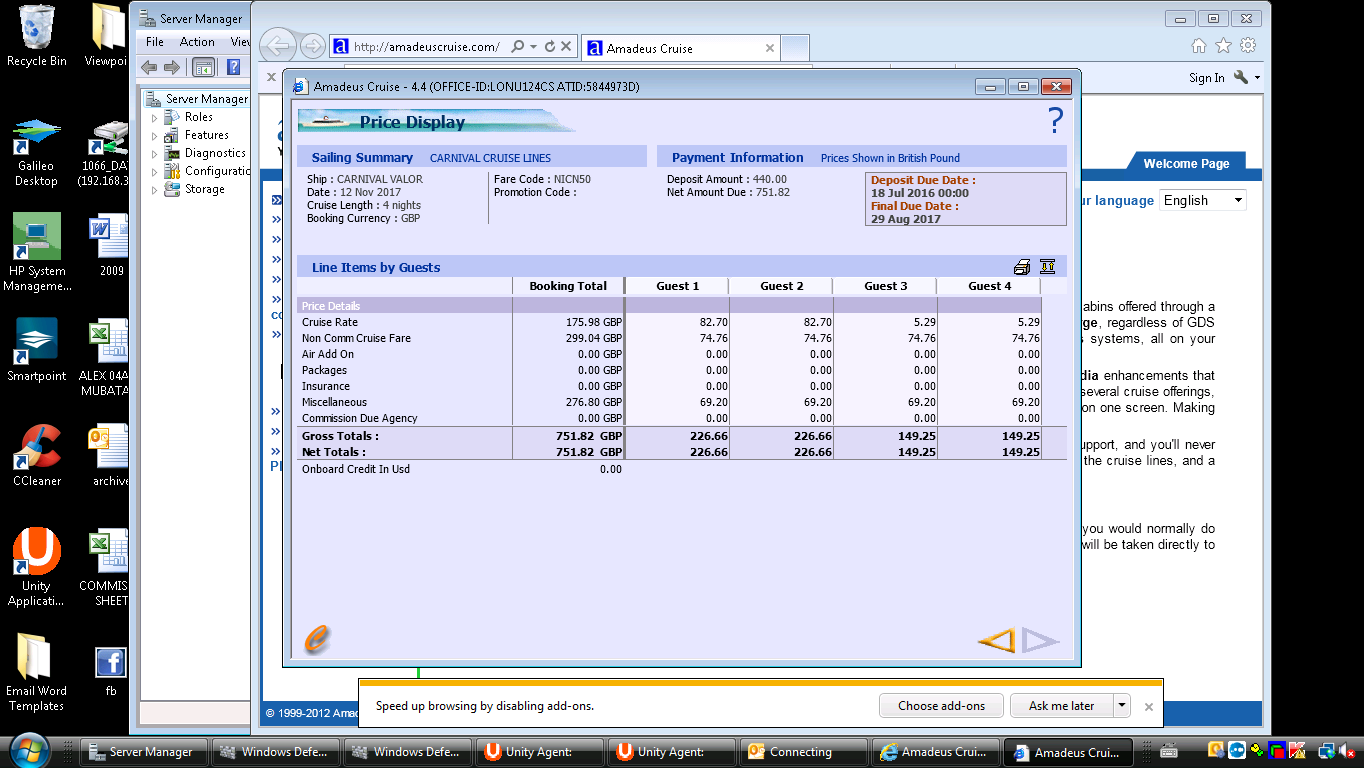Expand the Diagnostics tree node
1364x768 pixels.
click(155, 154)
